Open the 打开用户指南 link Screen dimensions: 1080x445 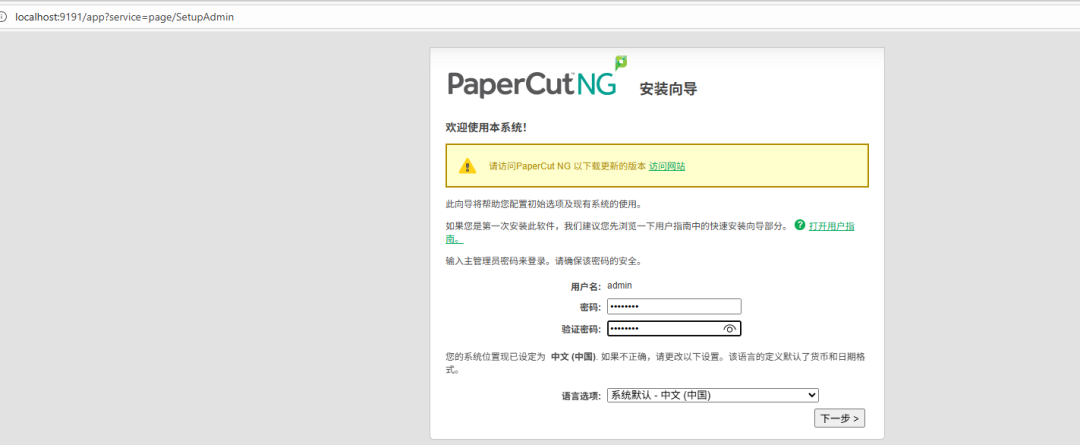(831, 226)
